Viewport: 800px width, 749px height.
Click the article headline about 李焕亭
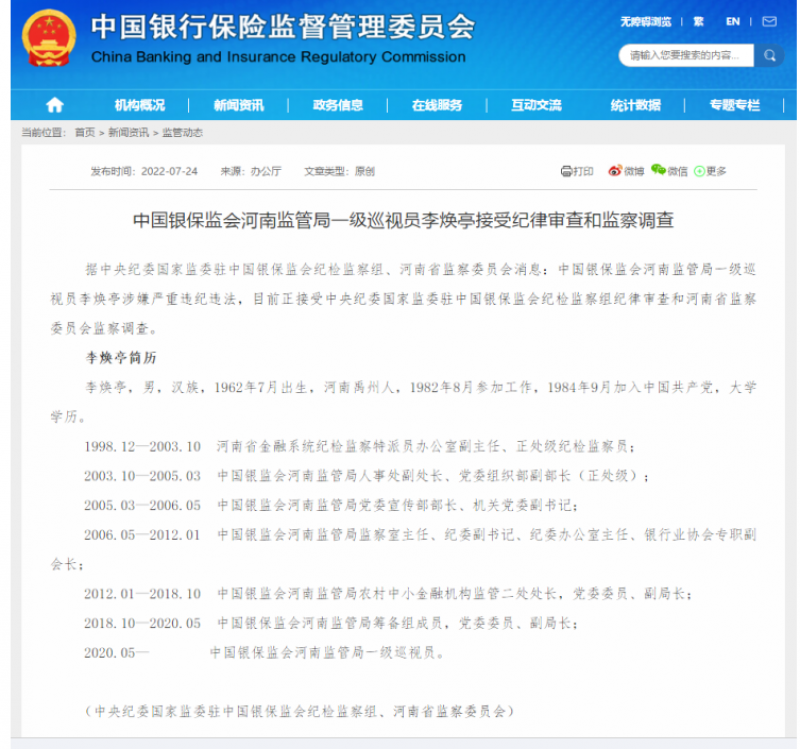point(403,220)
